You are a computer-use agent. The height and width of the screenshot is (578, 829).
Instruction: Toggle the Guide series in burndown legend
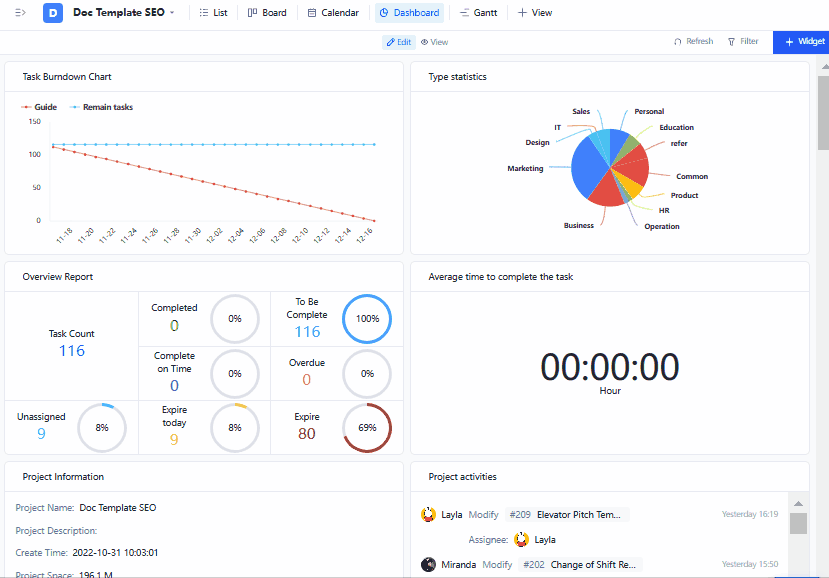click(40, 107)
